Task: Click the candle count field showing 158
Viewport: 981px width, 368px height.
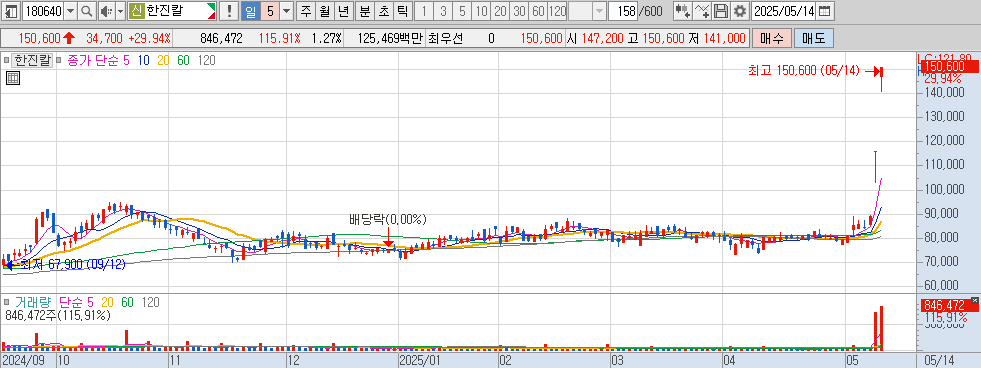Action: click(624, 11)
